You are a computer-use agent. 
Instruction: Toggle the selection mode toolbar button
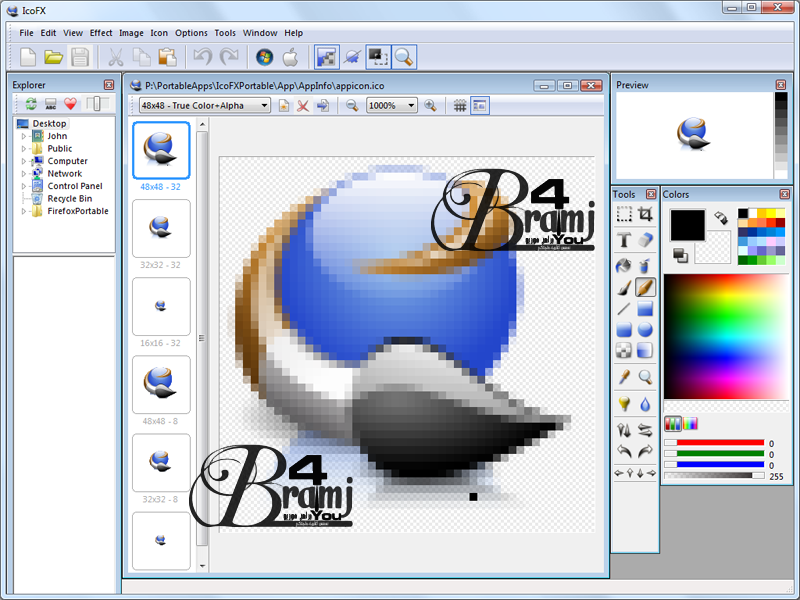coord(378,57)
